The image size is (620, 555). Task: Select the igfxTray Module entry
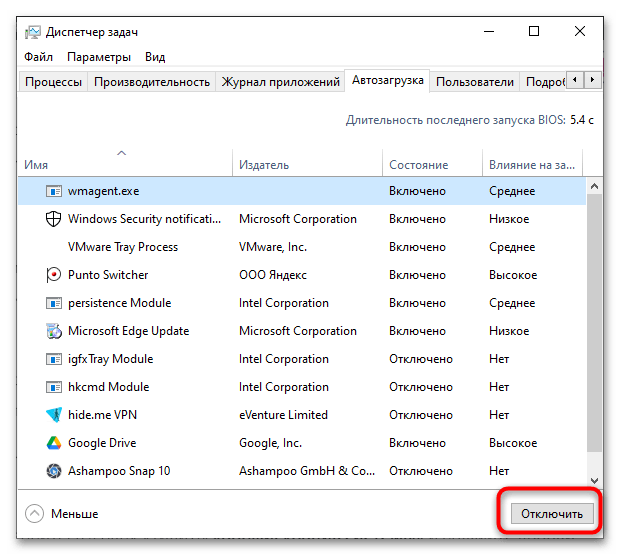pos(302,359)
